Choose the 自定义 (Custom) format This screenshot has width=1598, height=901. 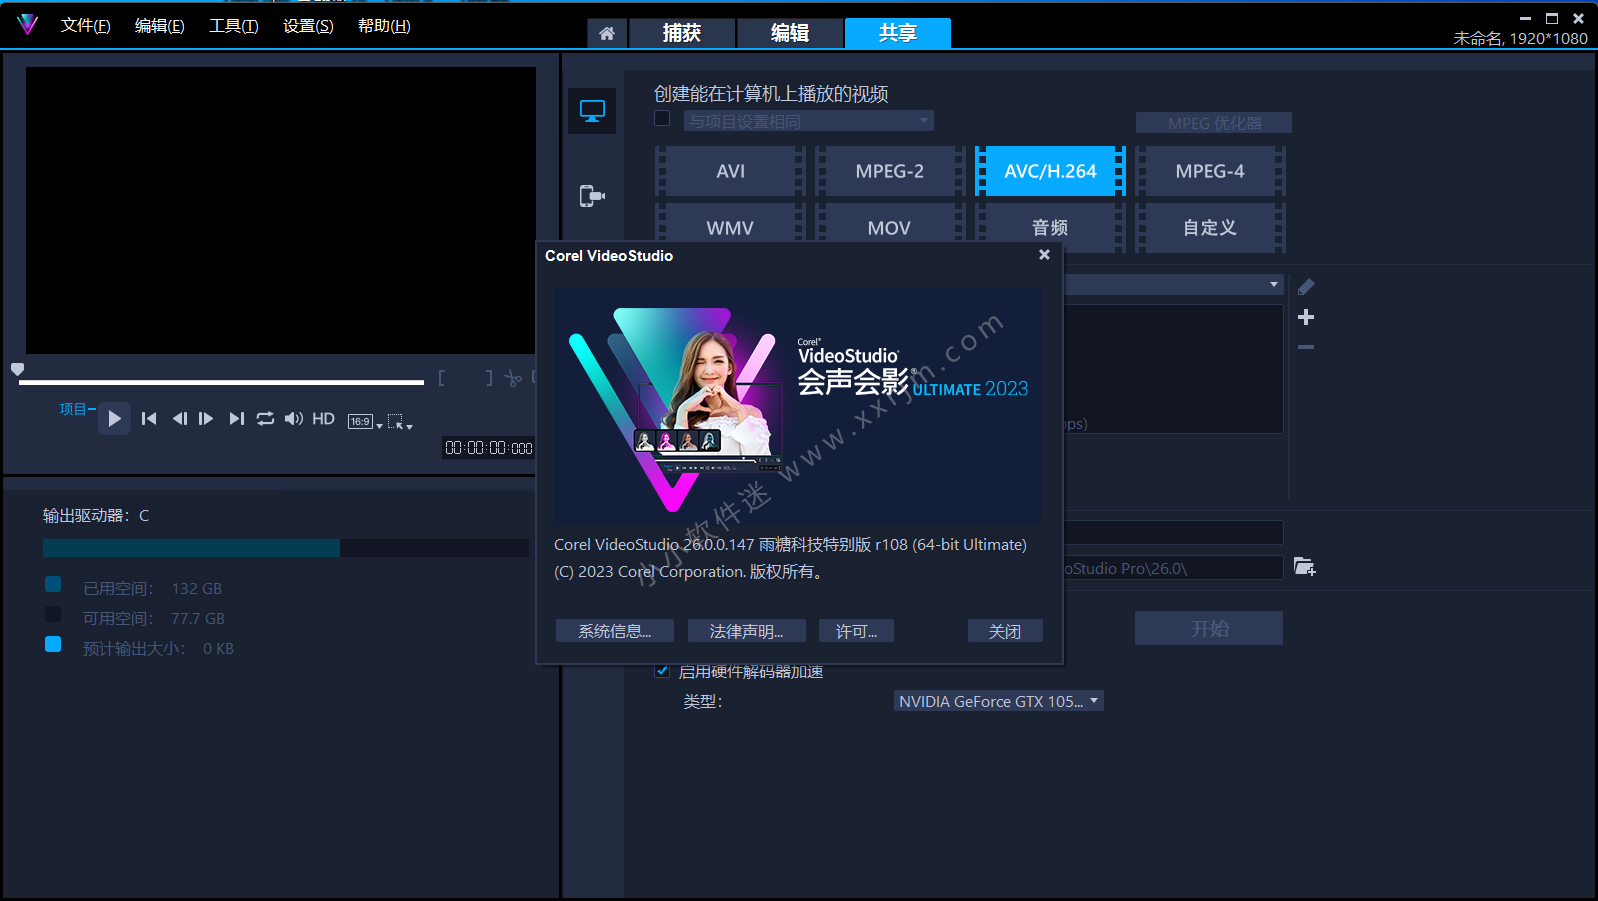click(1210, 227)
